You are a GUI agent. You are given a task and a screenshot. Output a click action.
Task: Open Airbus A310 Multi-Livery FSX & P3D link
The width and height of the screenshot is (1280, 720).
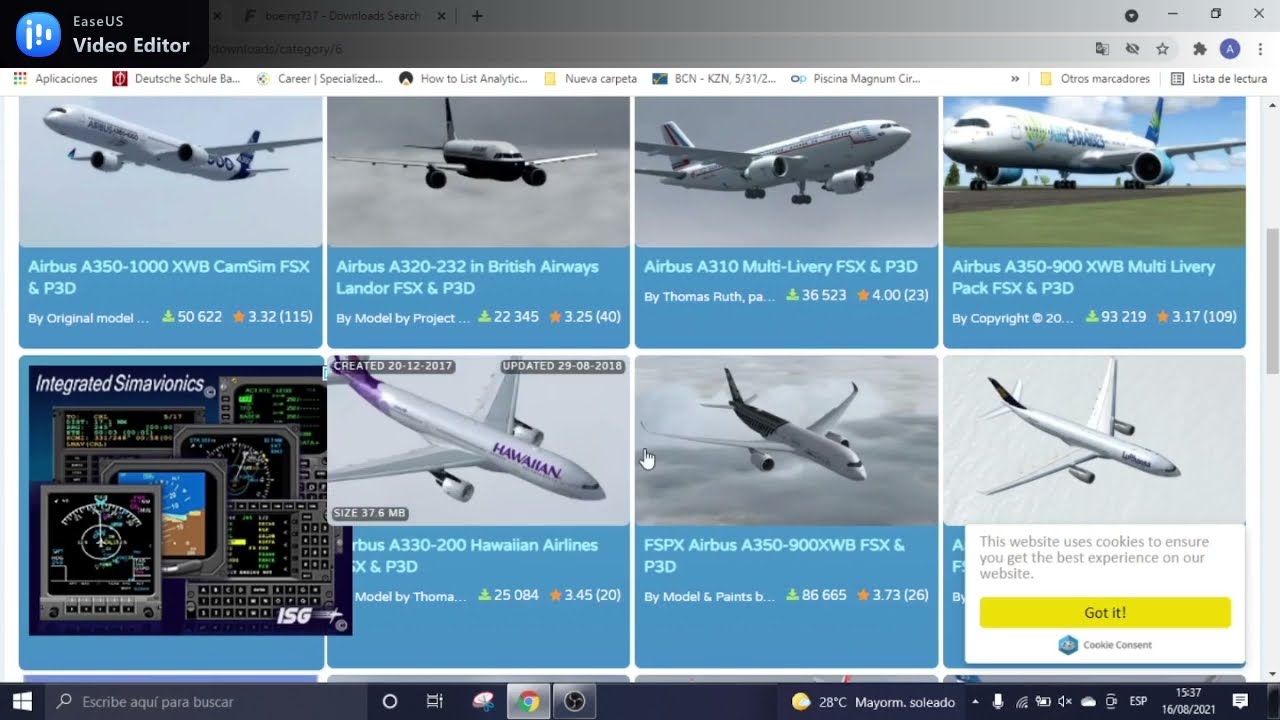point(780,267)
